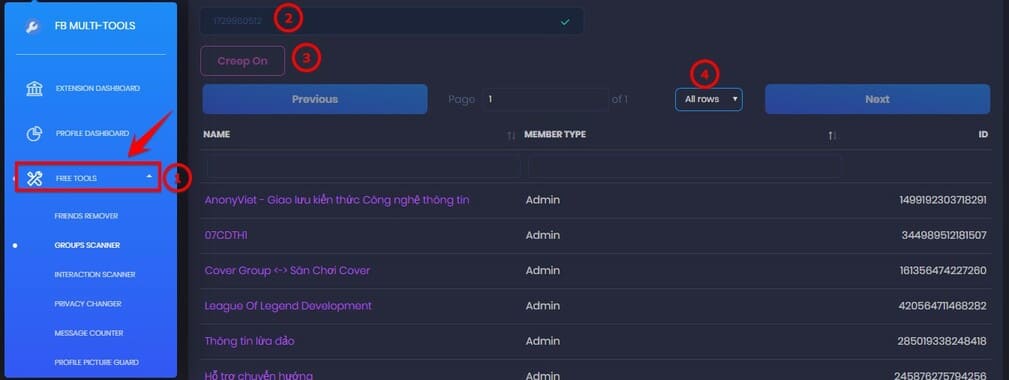Image resolution: width=1009 pixels, height=380 pixels.
Task: Click Admin in the 07CDTH1 row
Action: (542, 235)
